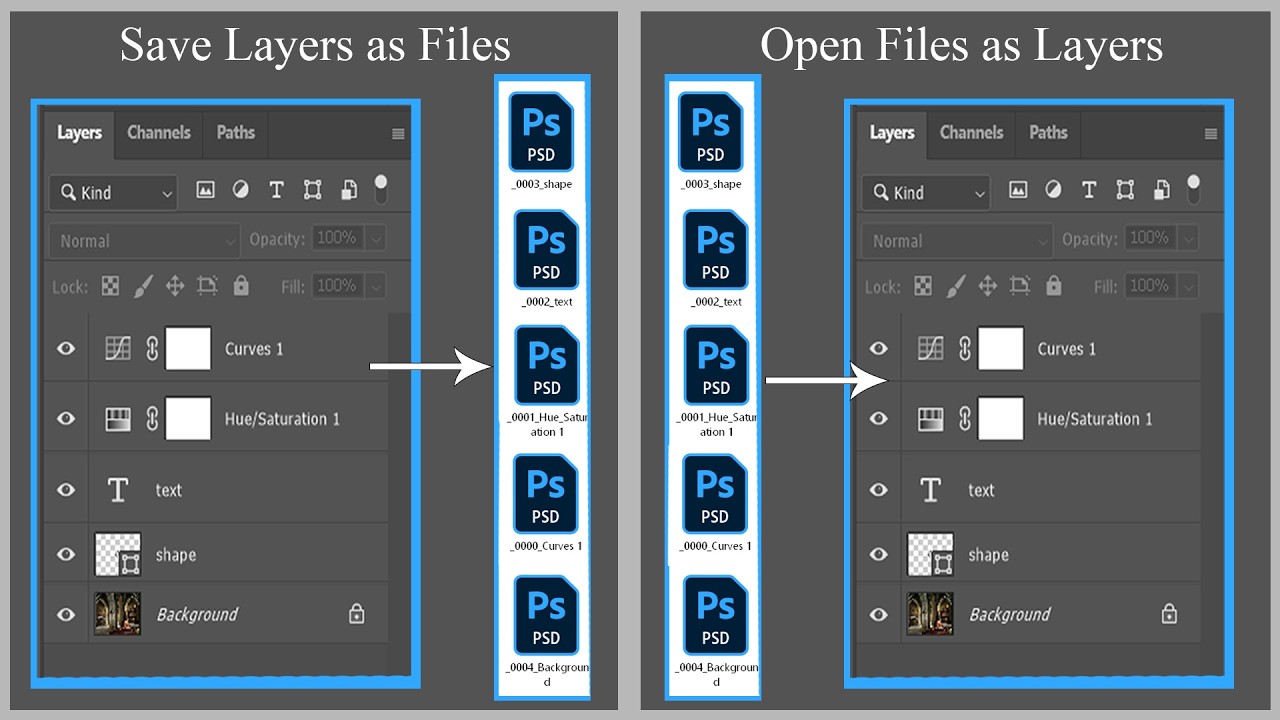Open Kind filter dropdown in Save Layers panel

(113, 193)
